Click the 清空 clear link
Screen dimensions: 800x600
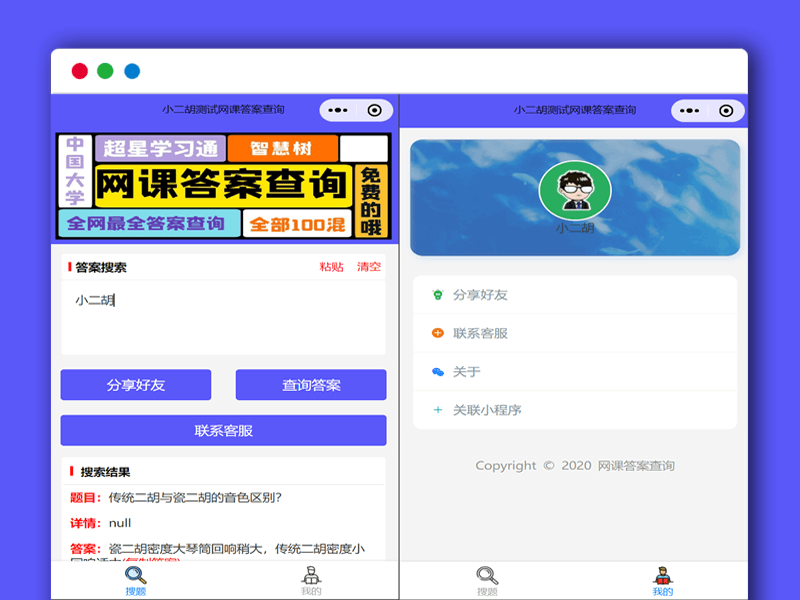tap(369, 267)
